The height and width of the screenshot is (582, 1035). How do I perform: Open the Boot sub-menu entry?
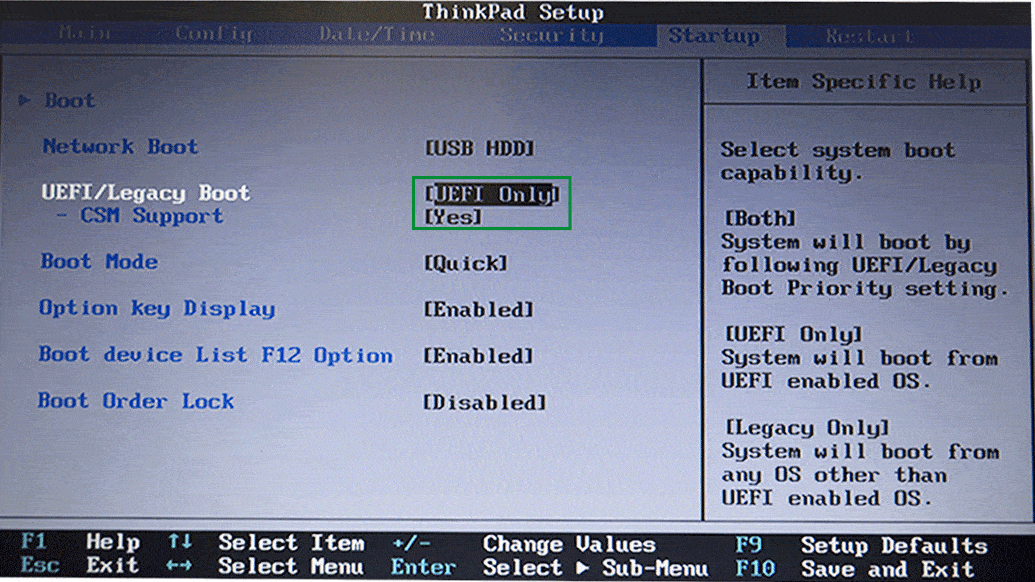[70, 100]
